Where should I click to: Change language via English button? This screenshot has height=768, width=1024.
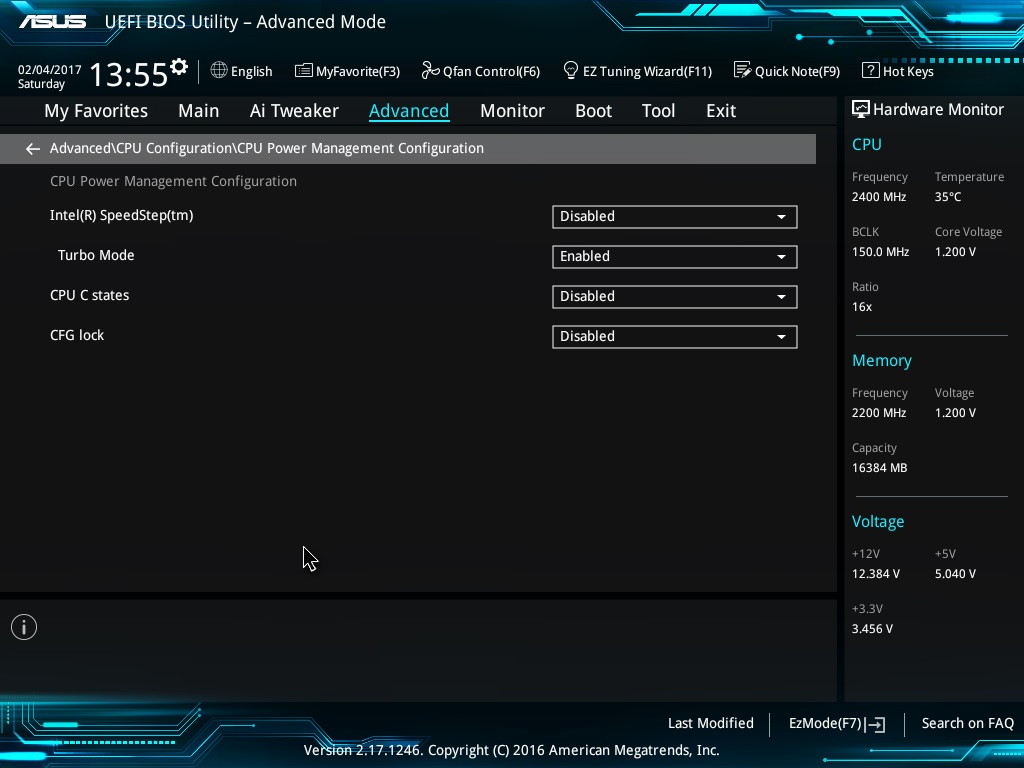pyautogui.click(x=242, y=71)
